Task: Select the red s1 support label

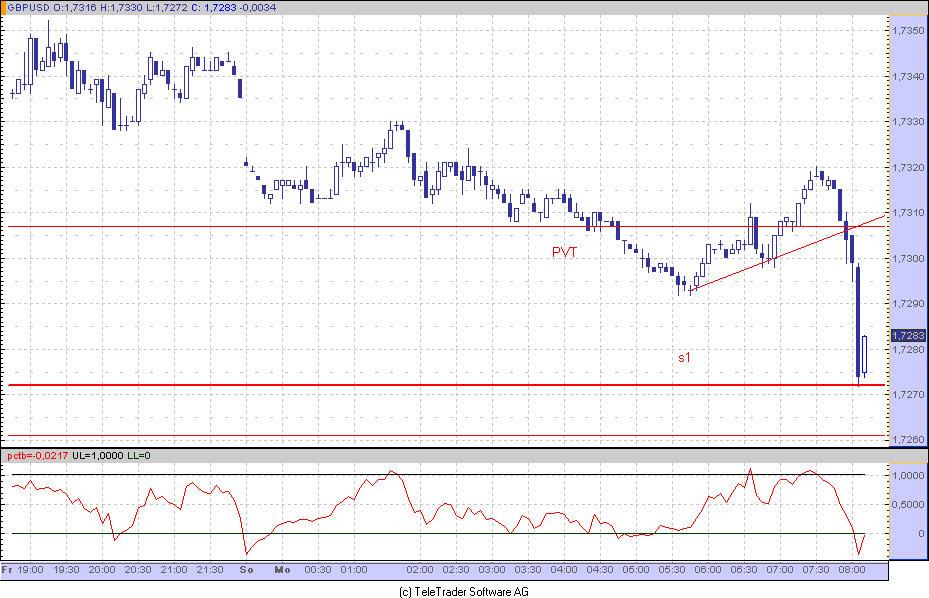Action: pos(683,356)
